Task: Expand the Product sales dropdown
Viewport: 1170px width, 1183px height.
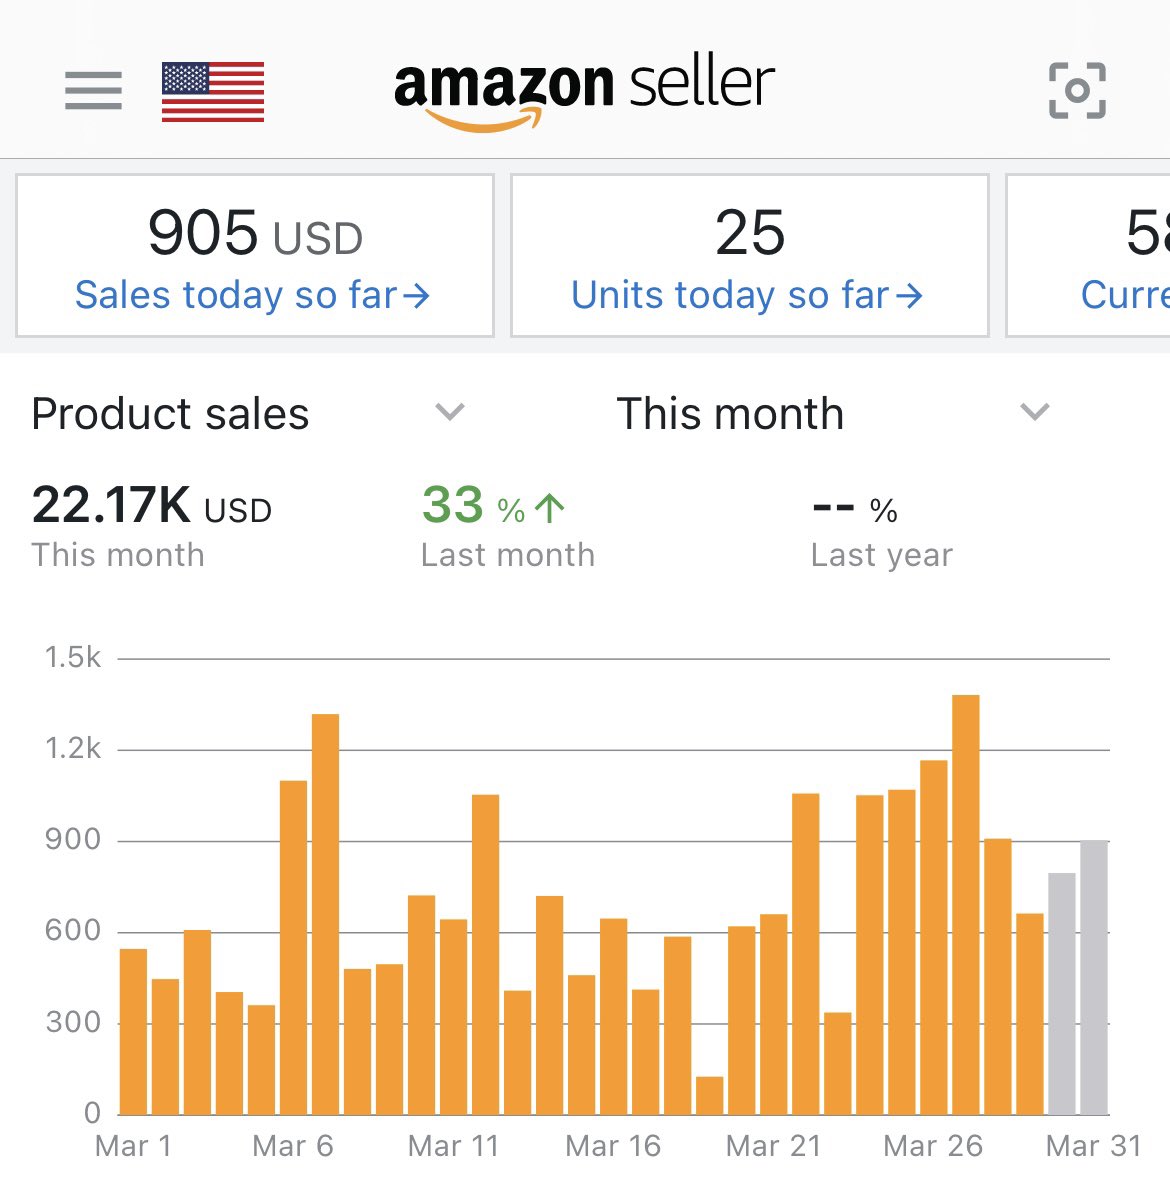Action: tap(247, 413)
